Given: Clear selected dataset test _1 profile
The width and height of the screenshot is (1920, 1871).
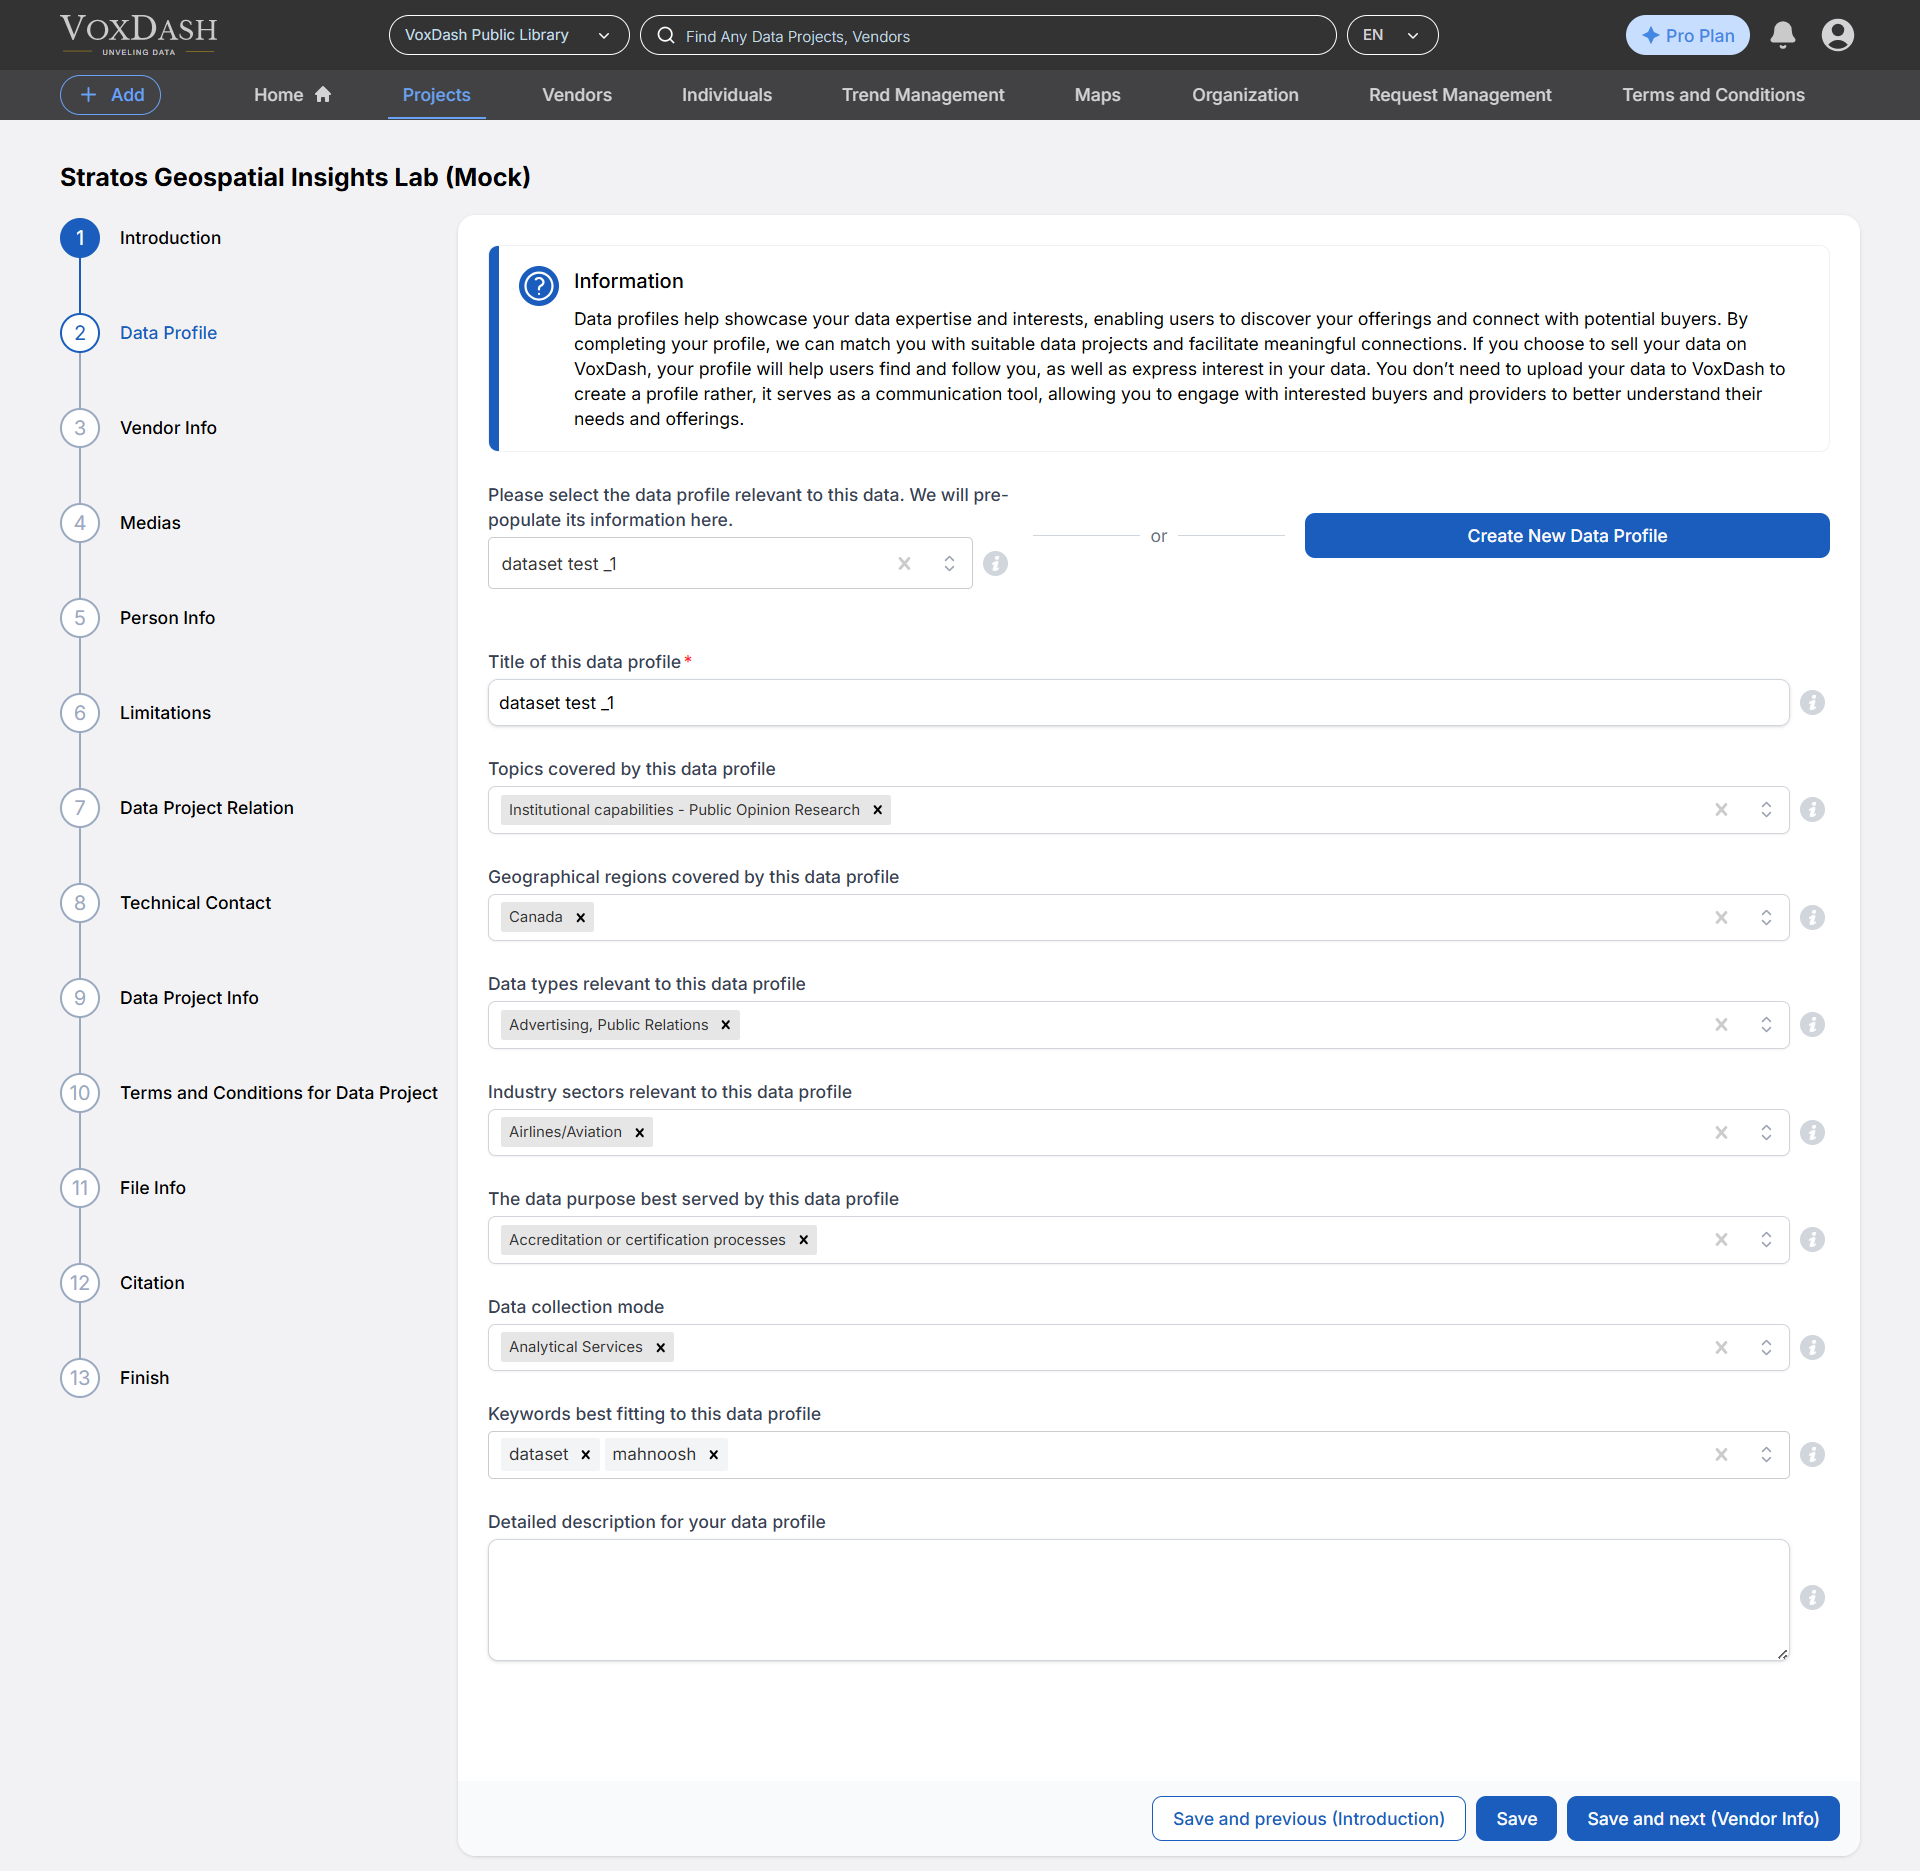Looking at the screenshot, I should (904, 564).
